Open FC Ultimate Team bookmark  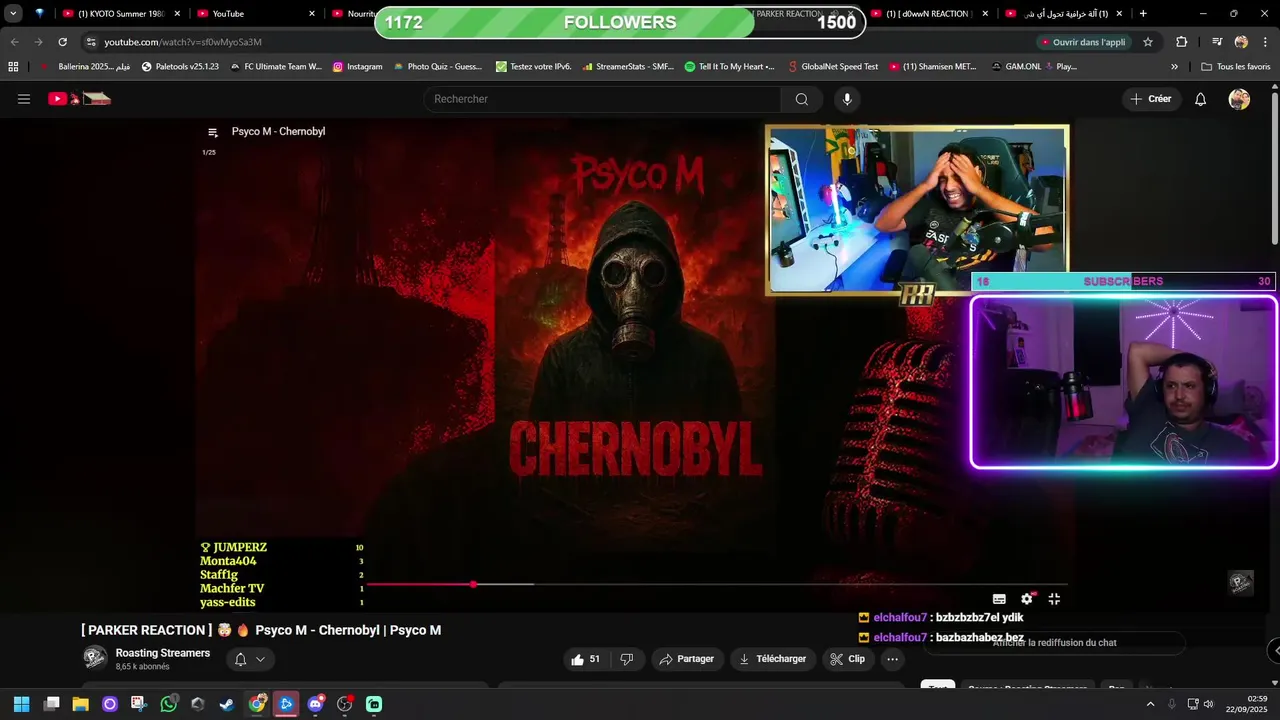[276, 67]
